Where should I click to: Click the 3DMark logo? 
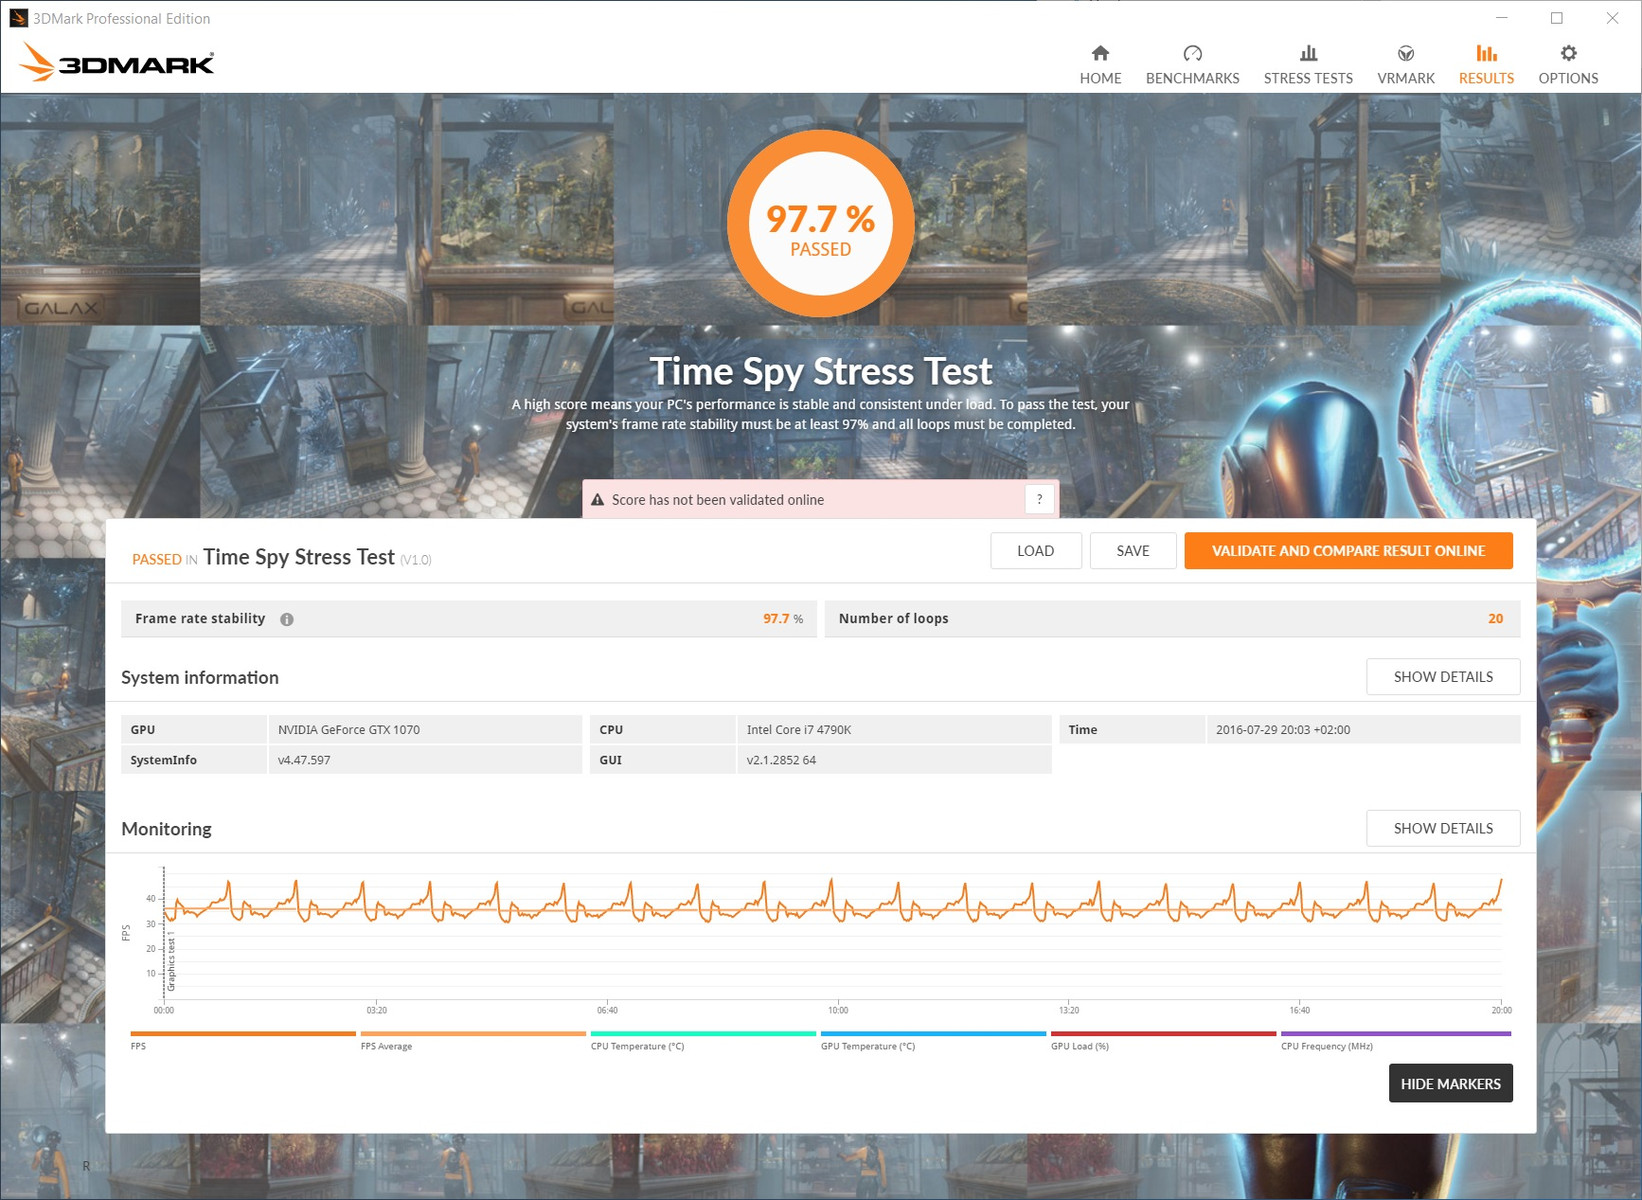point(116,62)
